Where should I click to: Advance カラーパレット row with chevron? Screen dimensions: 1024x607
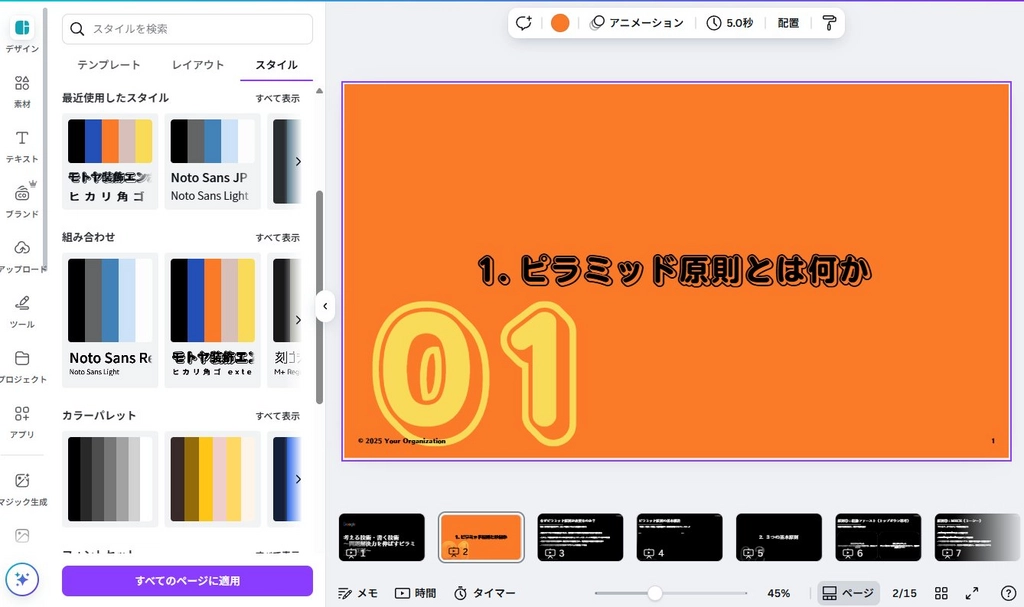tap(298, 479)
